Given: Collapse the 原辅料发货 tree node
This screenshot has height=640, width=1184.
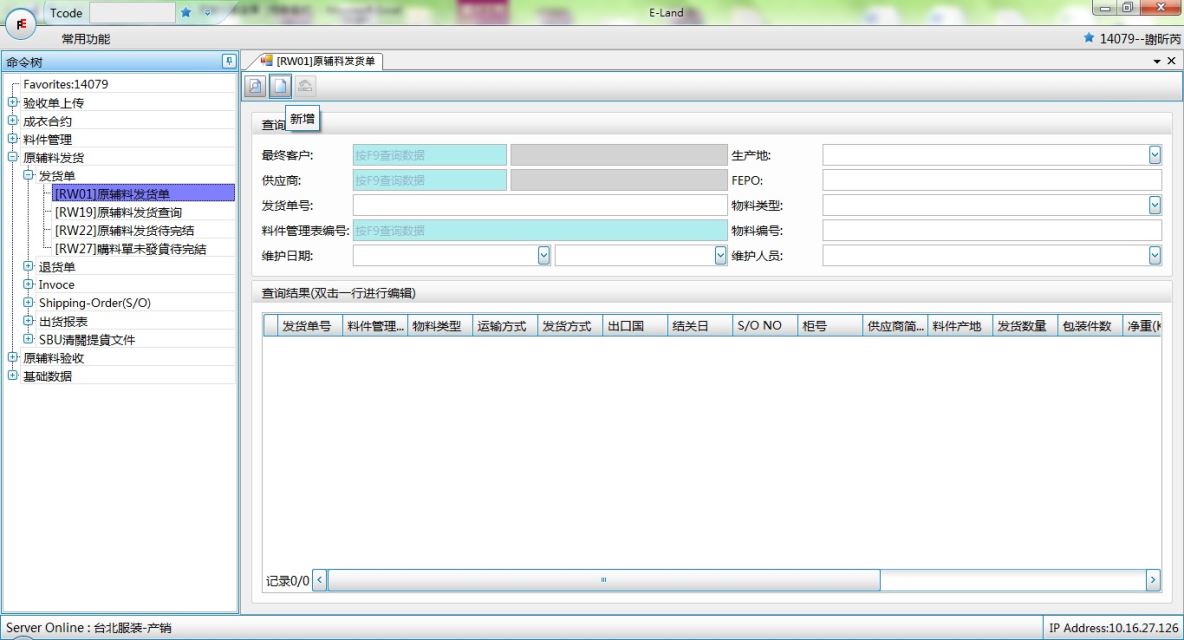Looking at the screenshot, I should [12, 158].
